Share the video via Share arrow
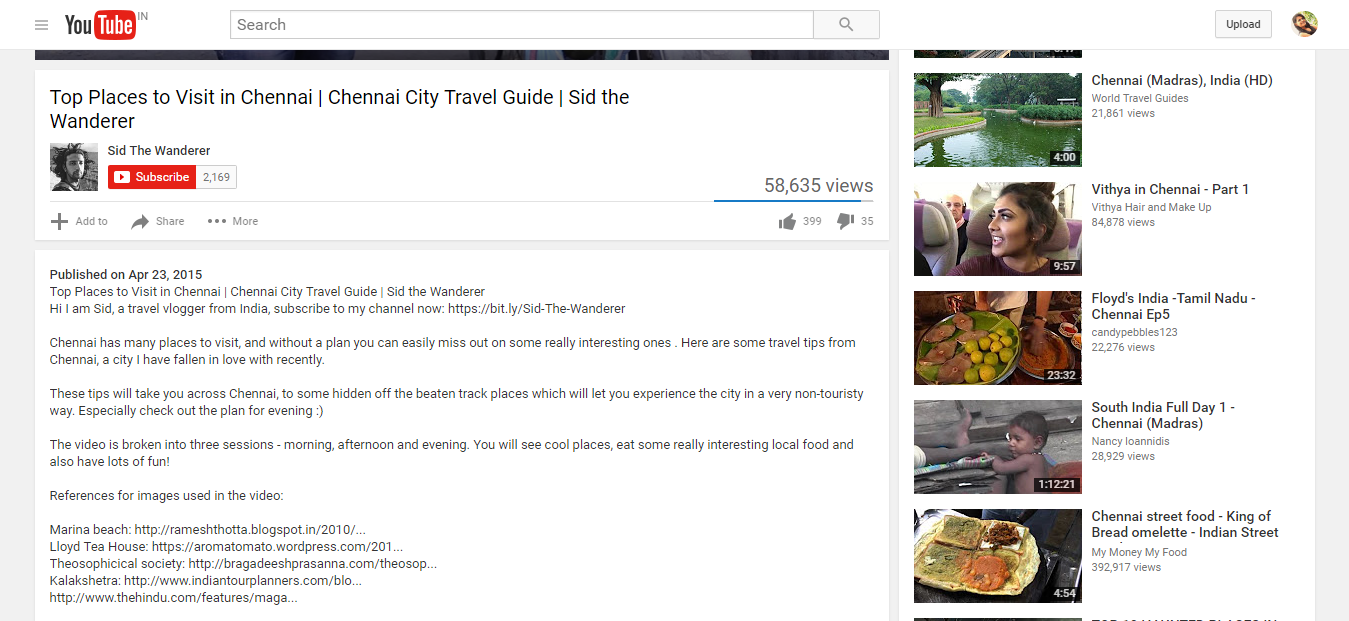This screenshot has height=621, width=1349. pos(140,221)
